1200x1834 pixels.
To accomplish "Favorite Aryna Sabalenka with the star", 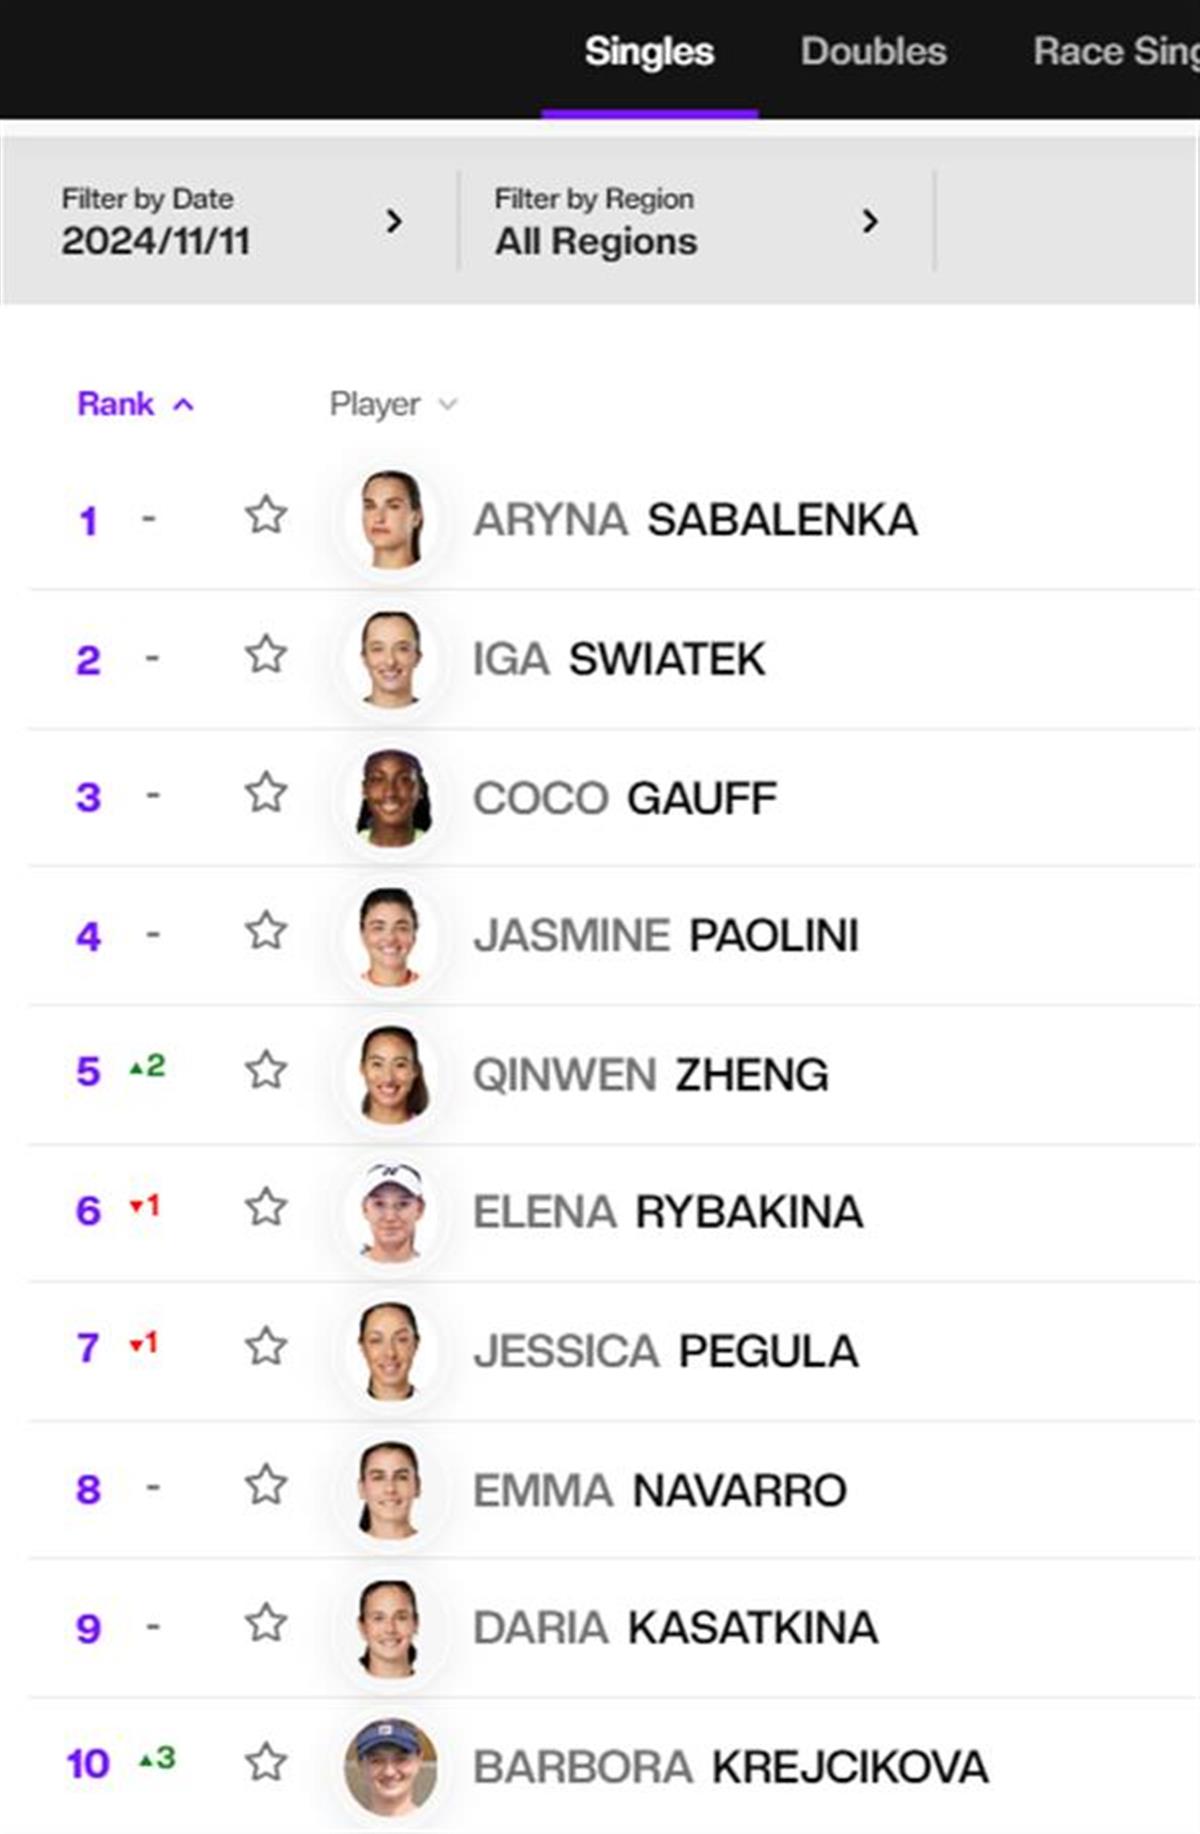I will [x=266, y=516].
